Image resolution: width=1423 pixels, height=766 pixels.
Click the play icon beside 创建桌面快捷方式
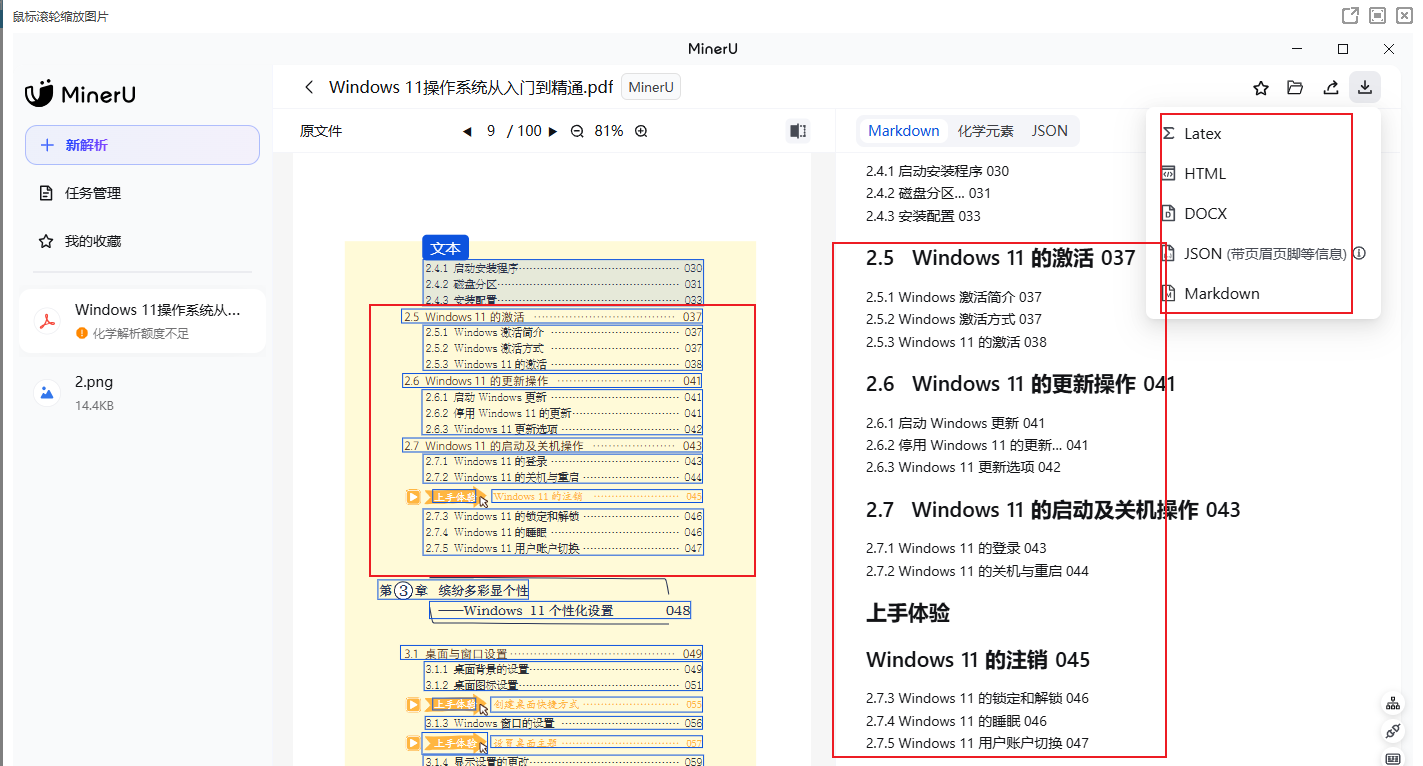click(x=413, y=705)
